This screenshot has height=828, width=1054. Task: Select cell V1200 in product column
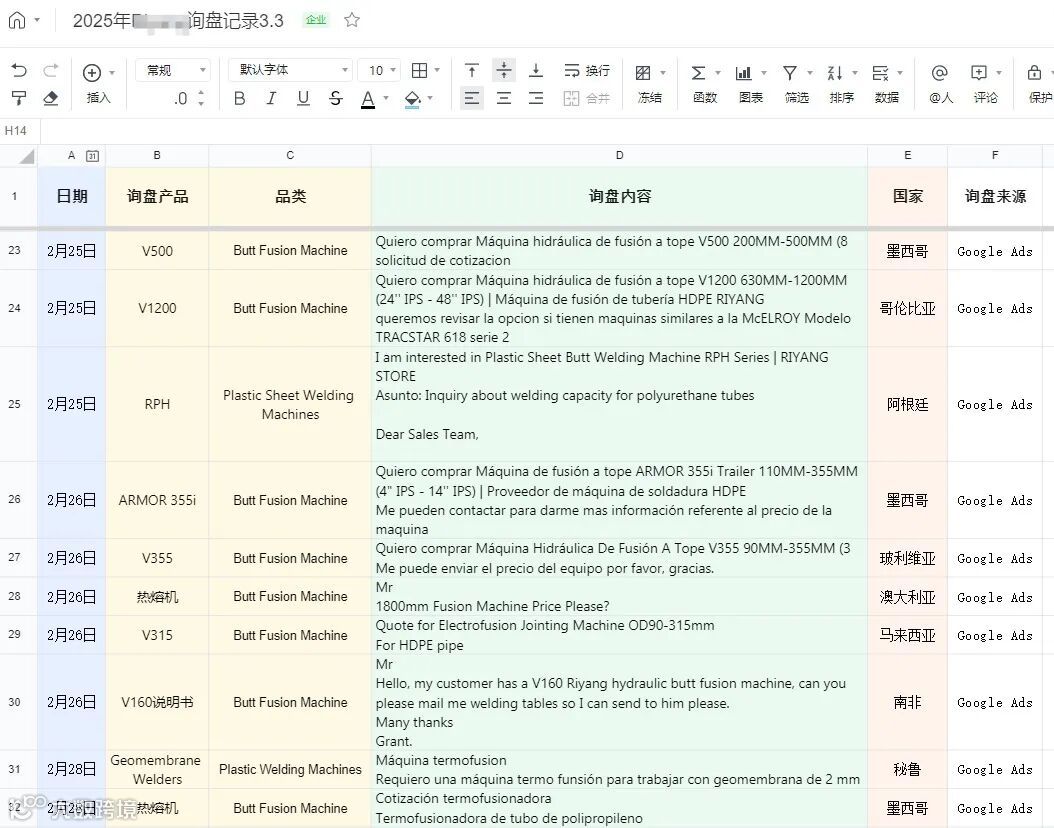(157, 308)
